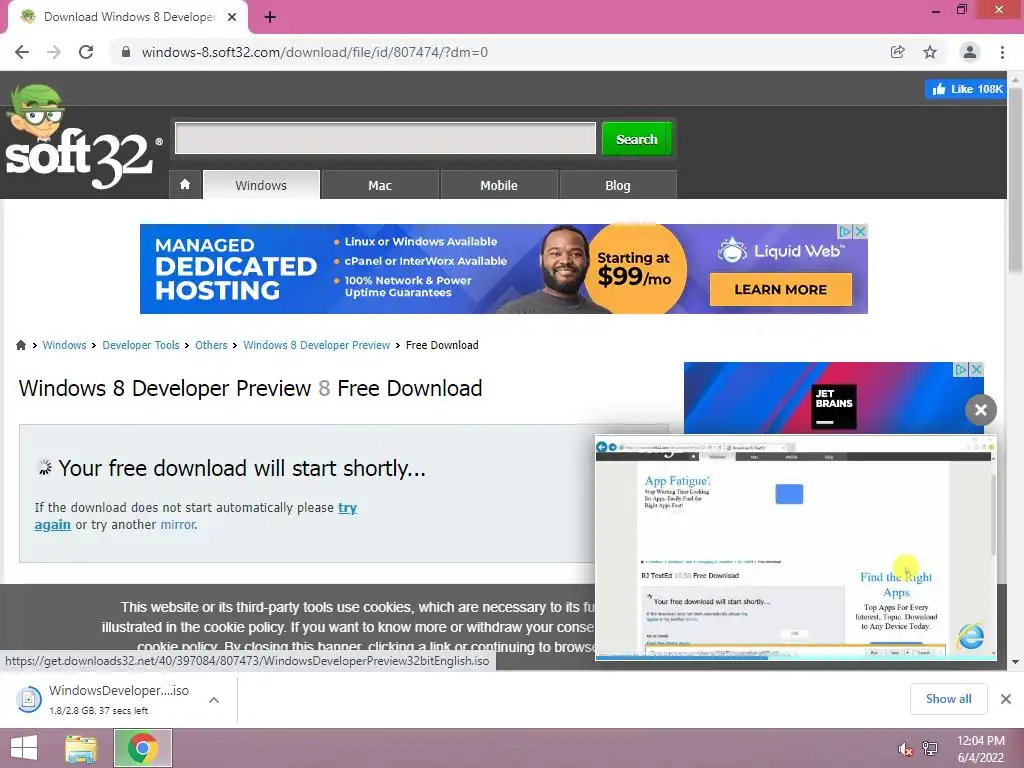Click Show all downloads
The height and width of the screenshot is (768, 1024).
(948, 699)
